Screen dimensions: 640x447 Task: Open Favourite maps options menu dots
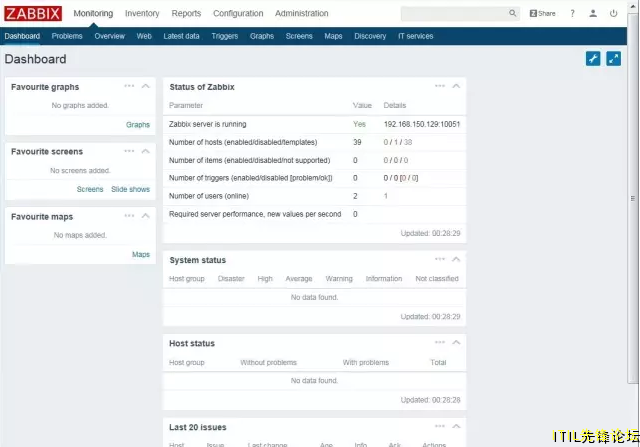[x=129, y=216]
